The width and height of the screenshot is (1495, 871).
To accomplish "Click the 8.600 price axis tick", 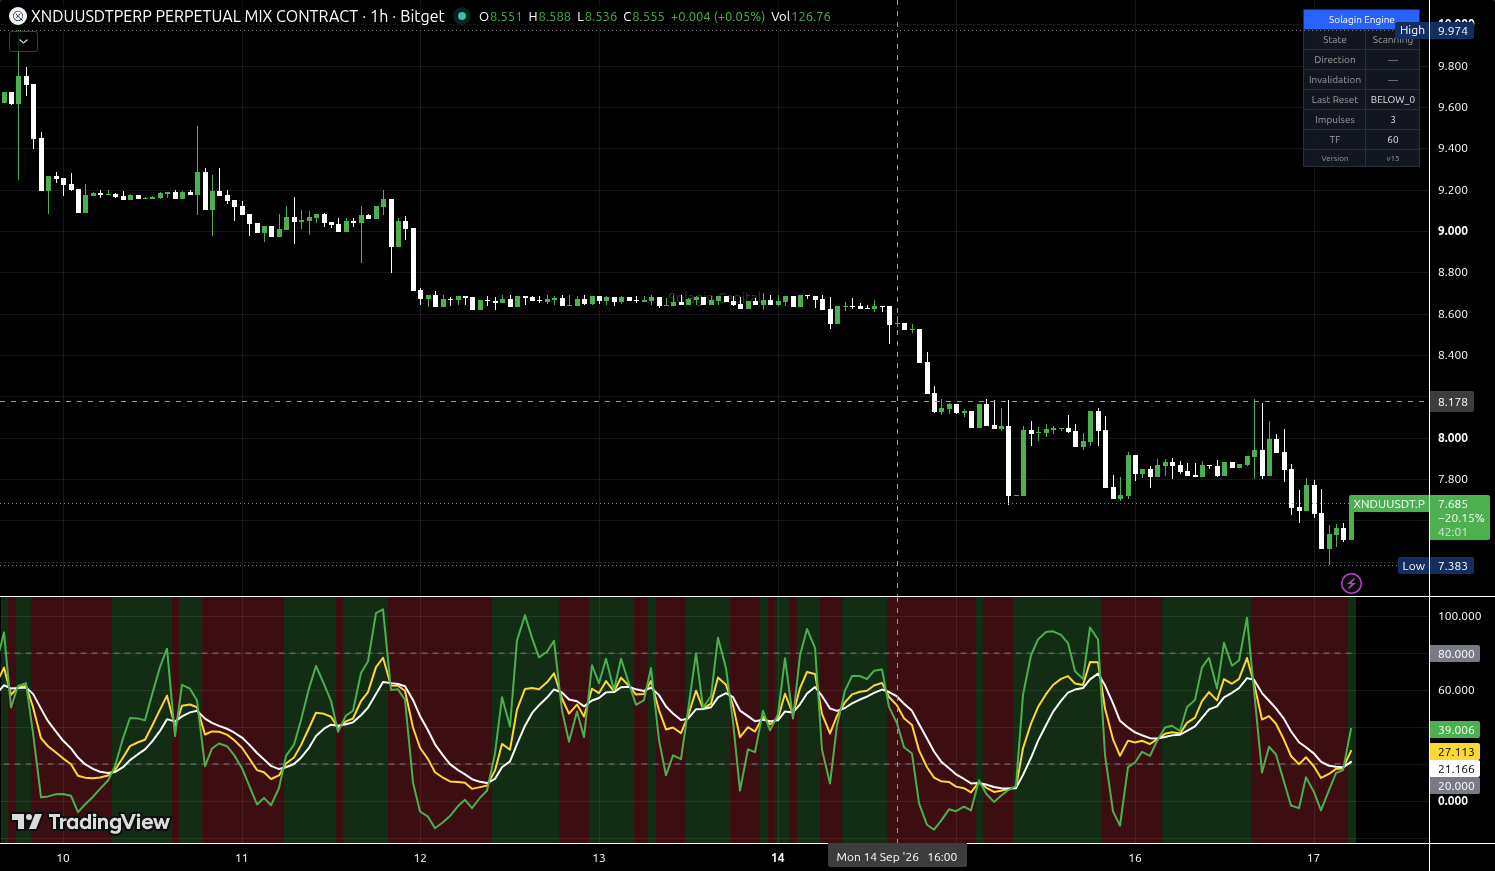I will (1453, 314).
